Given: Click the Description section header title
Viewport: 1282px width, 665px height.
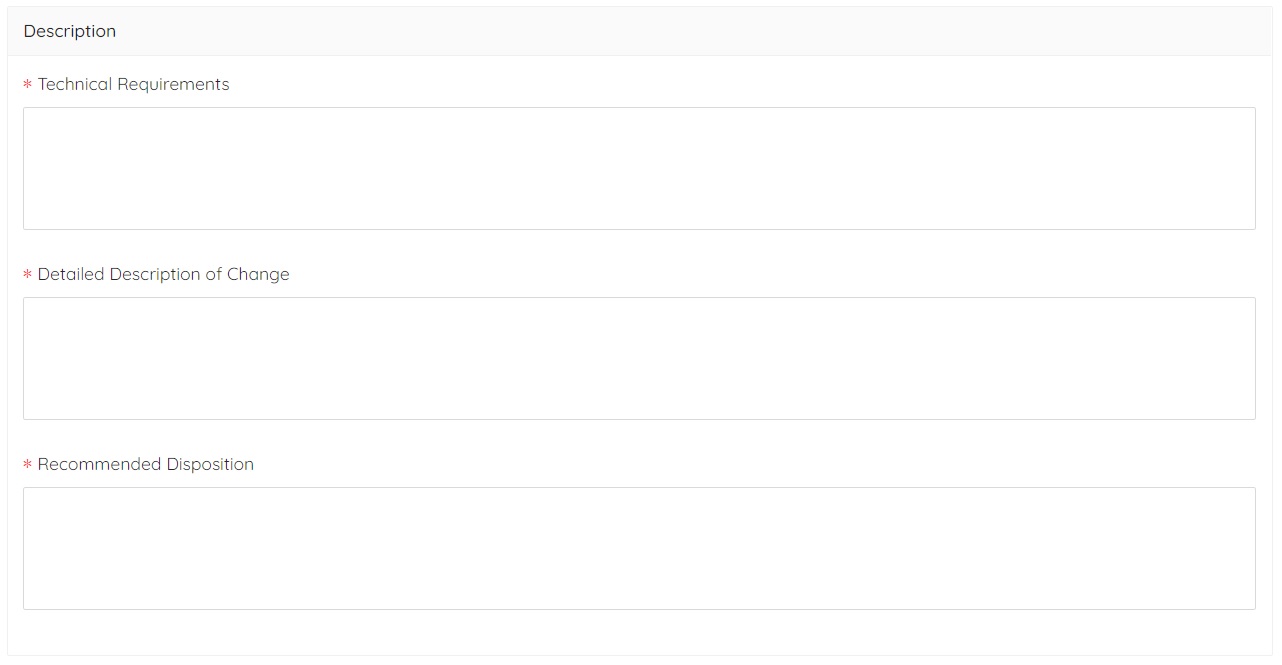Looking at the screenshot, I should tap(70, 31).
